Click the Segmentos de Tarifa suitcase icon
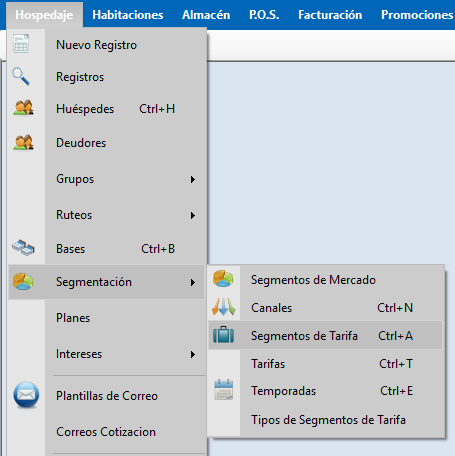The height and width of the screenshot is (456, 455). 223,335
